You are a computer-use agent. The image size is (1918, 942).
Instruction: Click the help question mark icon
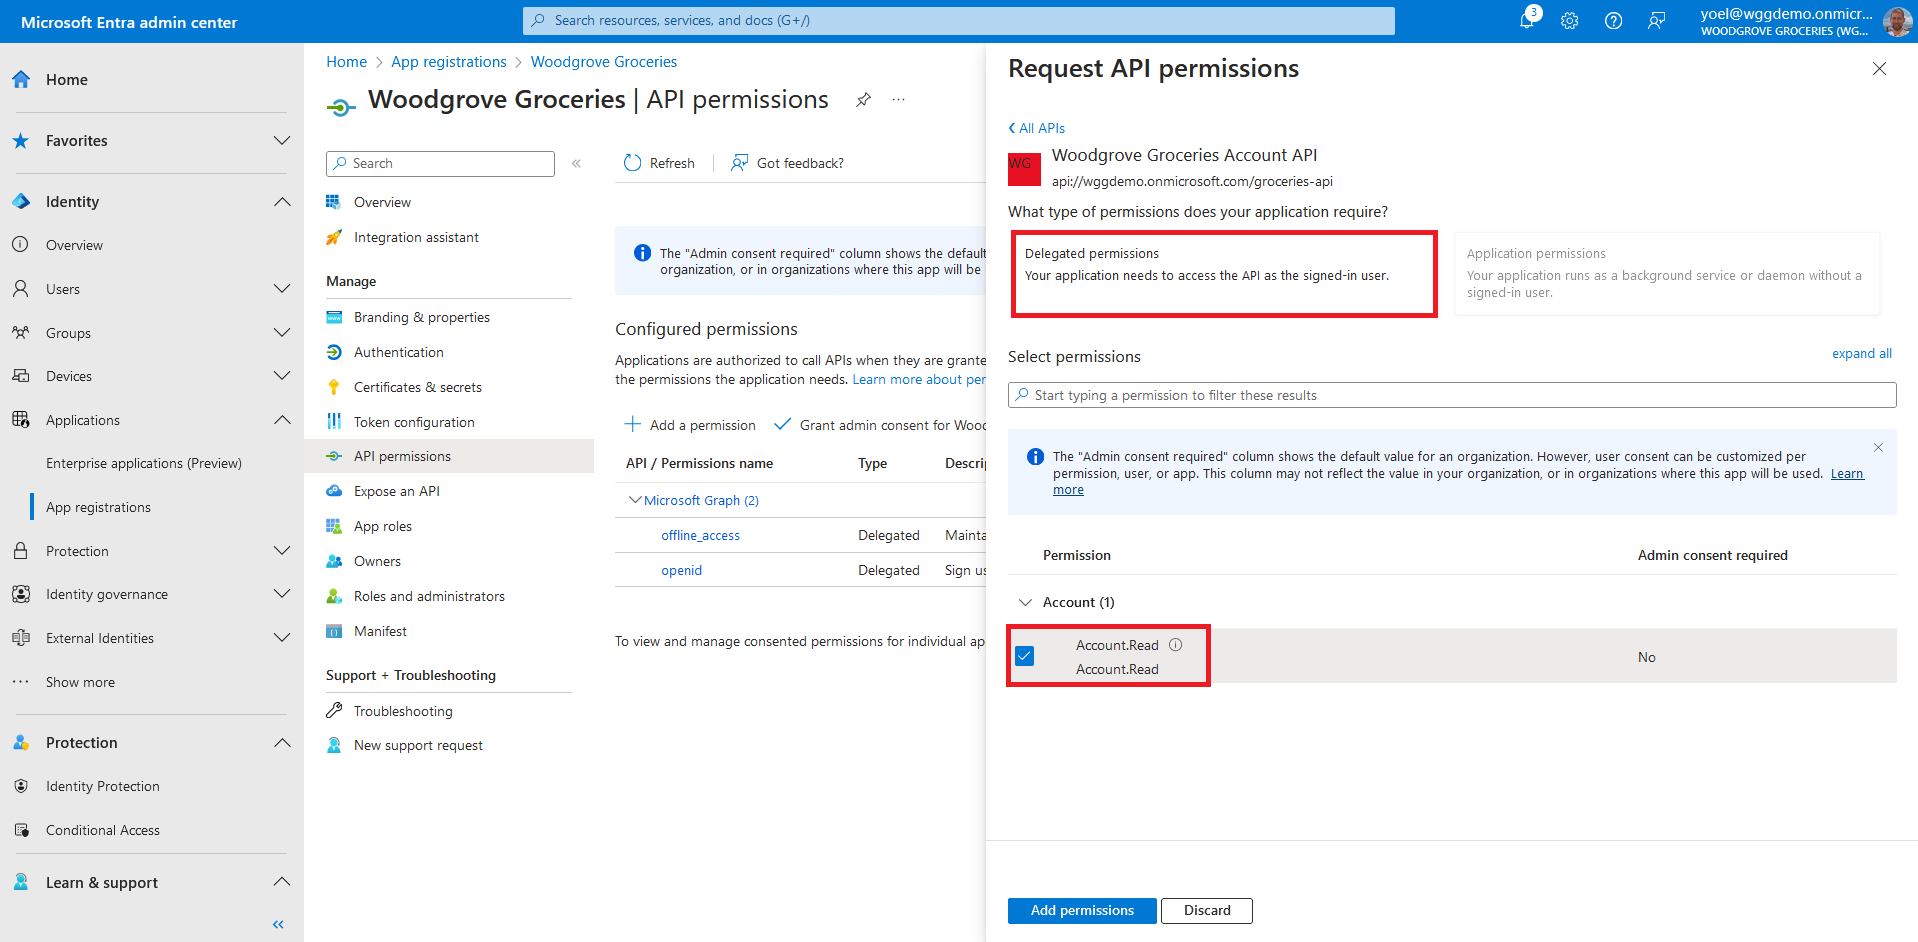pos(1613,21)
